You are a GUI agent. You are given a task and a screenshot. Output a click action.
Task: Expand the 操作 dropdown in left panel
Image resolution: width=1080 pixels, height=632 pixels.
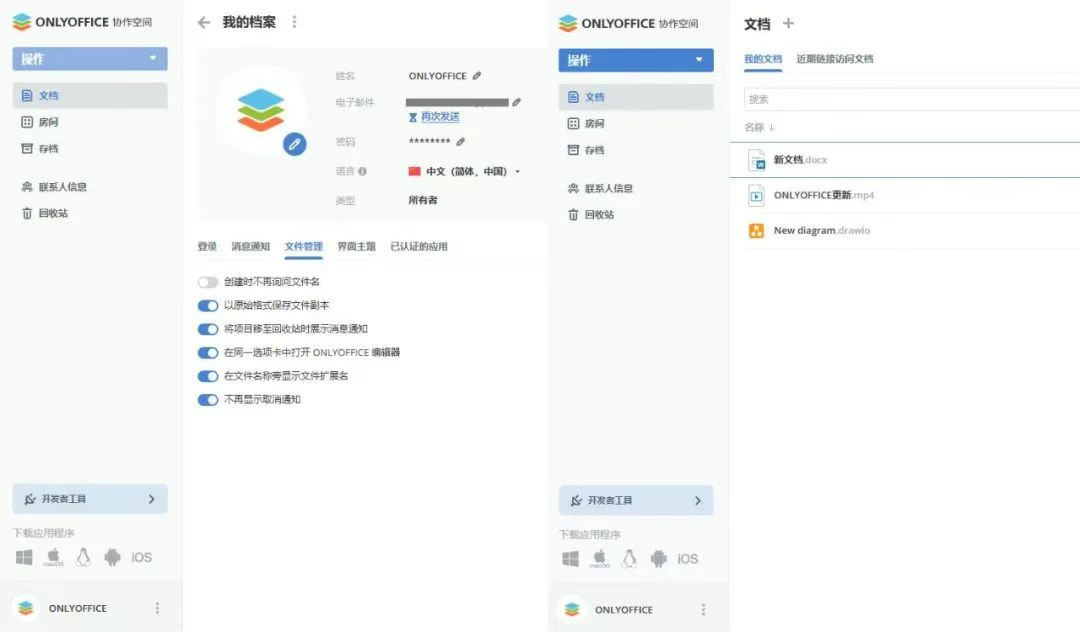pos(90,59)
